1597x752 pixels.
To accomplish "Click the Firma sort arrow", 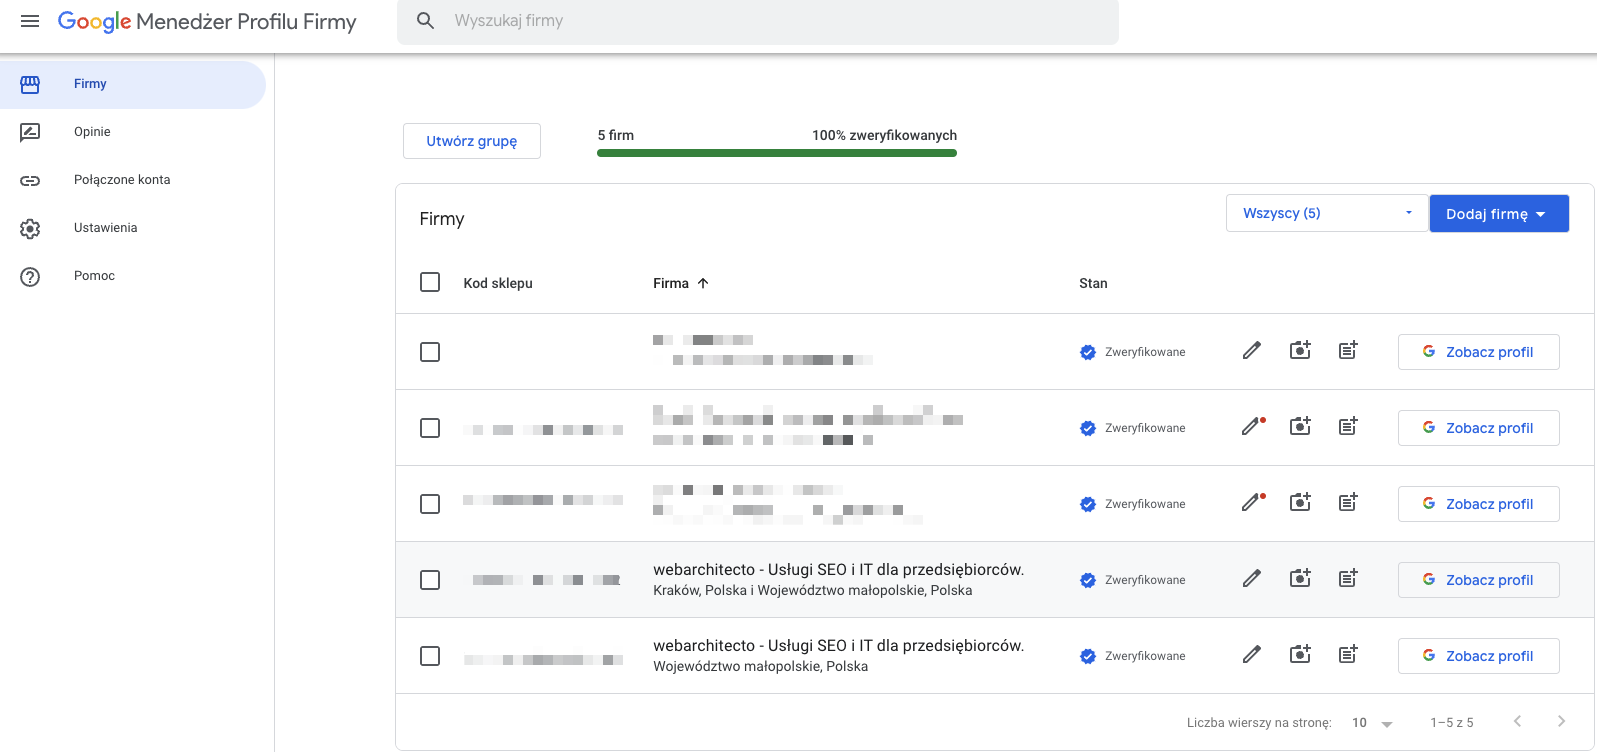I will tap(703, 283).
